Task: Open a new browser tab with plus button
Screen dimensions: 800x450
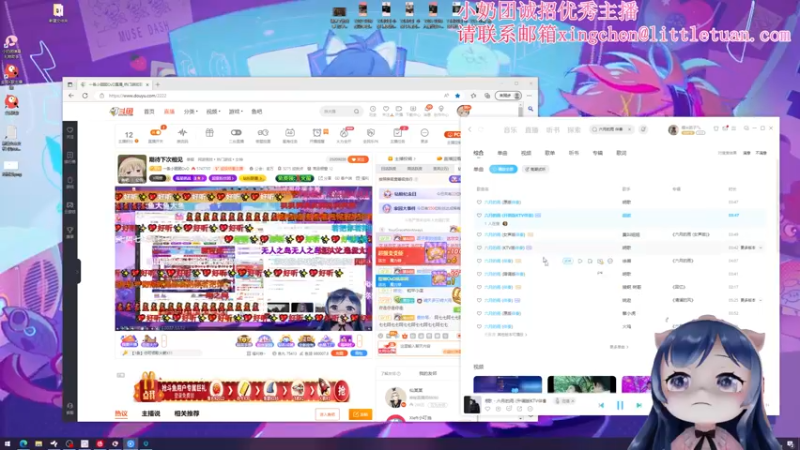Action: (x=158, y=84)
